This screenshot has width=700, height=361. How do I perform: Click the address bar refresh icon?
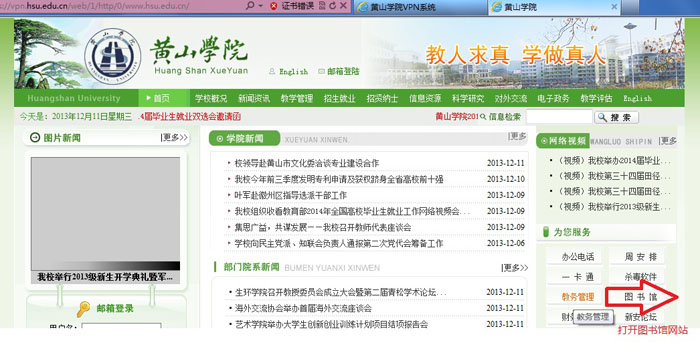[x=333, y=6]
